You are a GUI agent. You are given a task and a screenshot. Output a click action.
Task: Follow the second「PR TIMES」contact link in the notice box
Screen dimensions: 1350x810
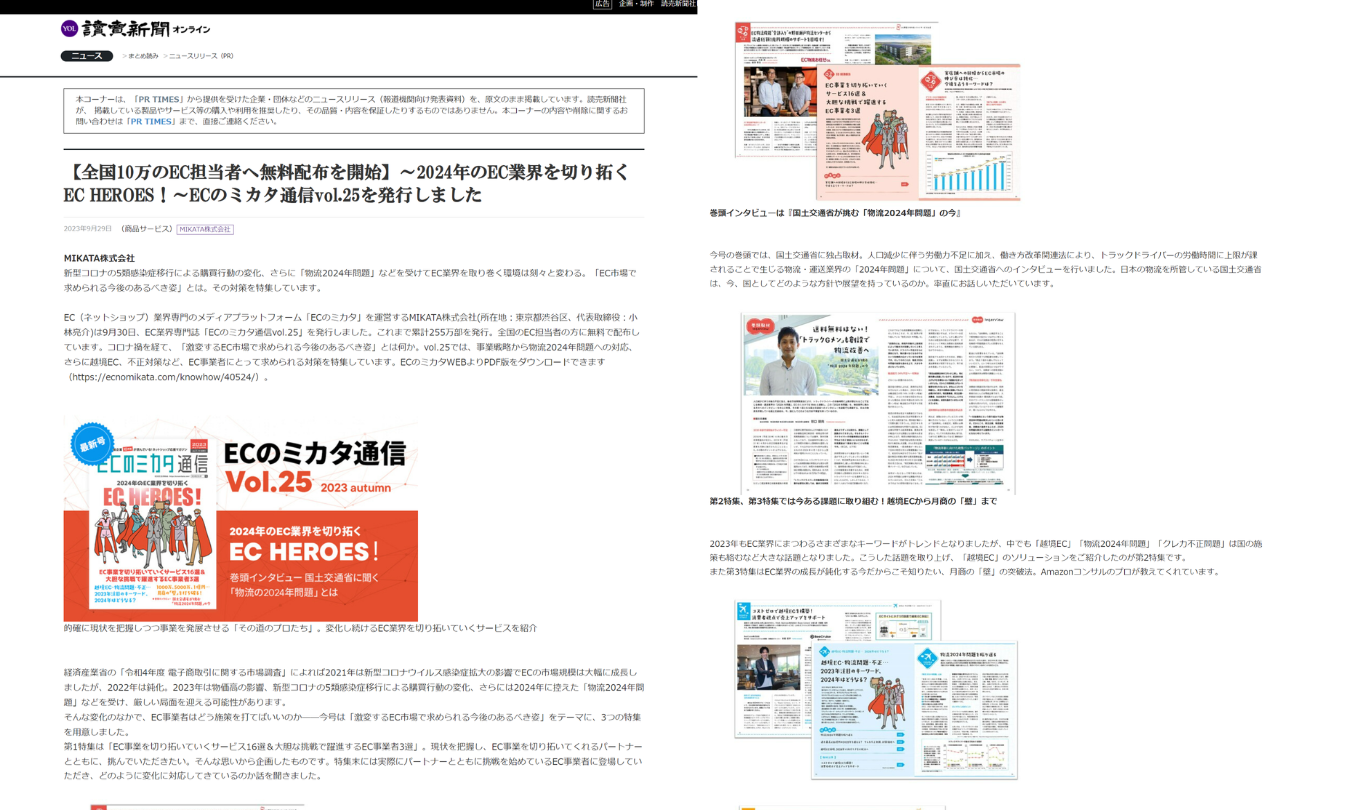pyautogui.click(x=151, y=121)
